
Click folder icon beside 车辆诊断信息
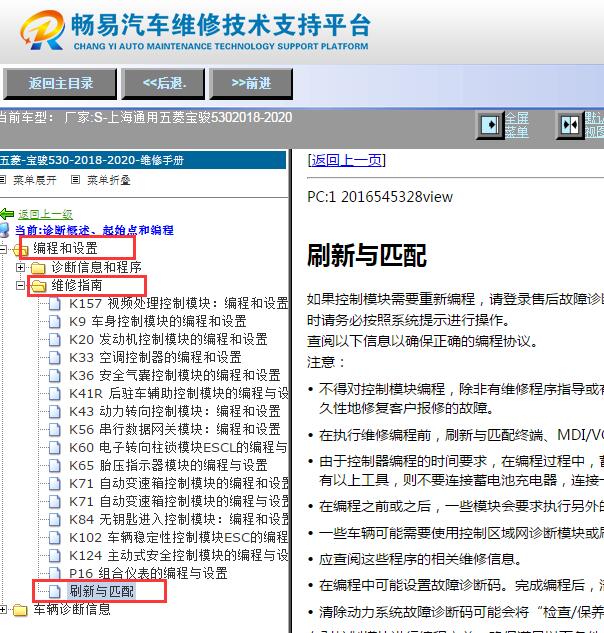tap(20, 610)
